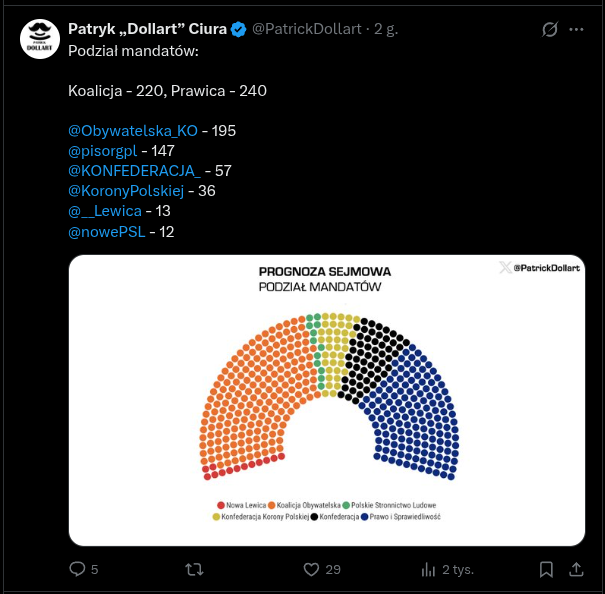
Task: Click the blue verified badge
Action: (239, 30)
